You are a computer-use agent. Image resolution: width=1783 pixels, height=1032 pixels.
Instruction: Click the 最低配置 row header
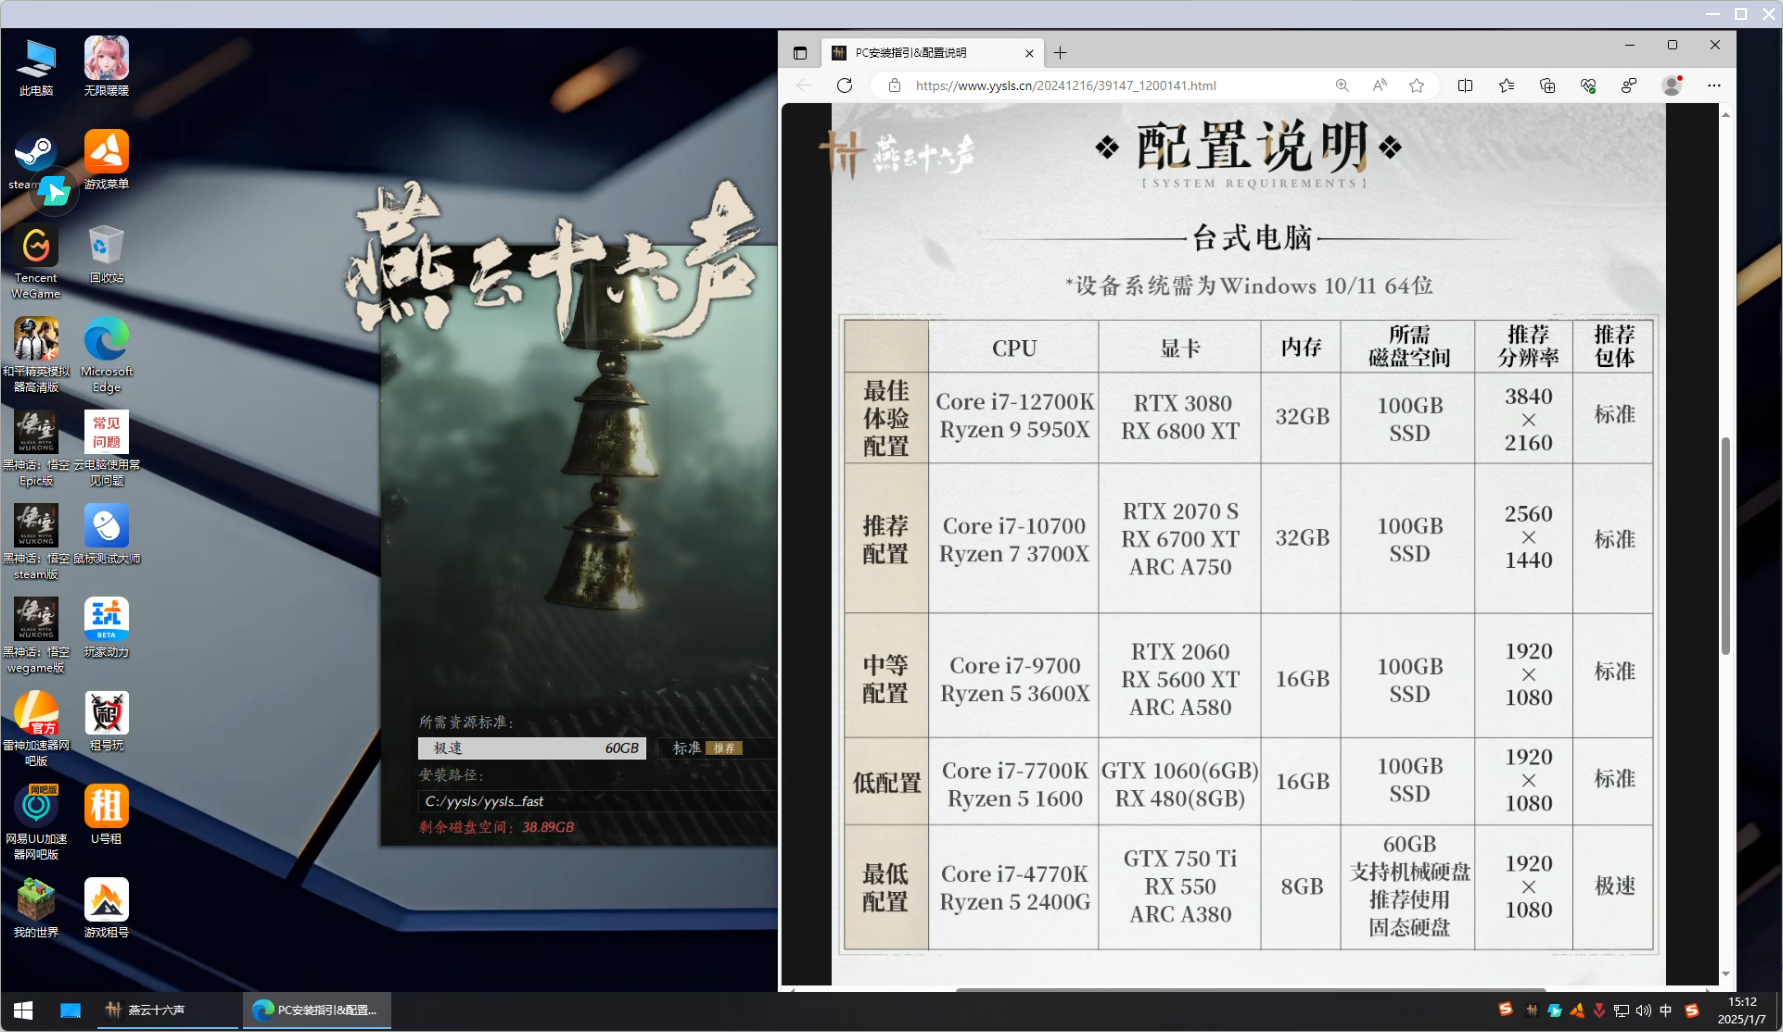pos(886,887)
